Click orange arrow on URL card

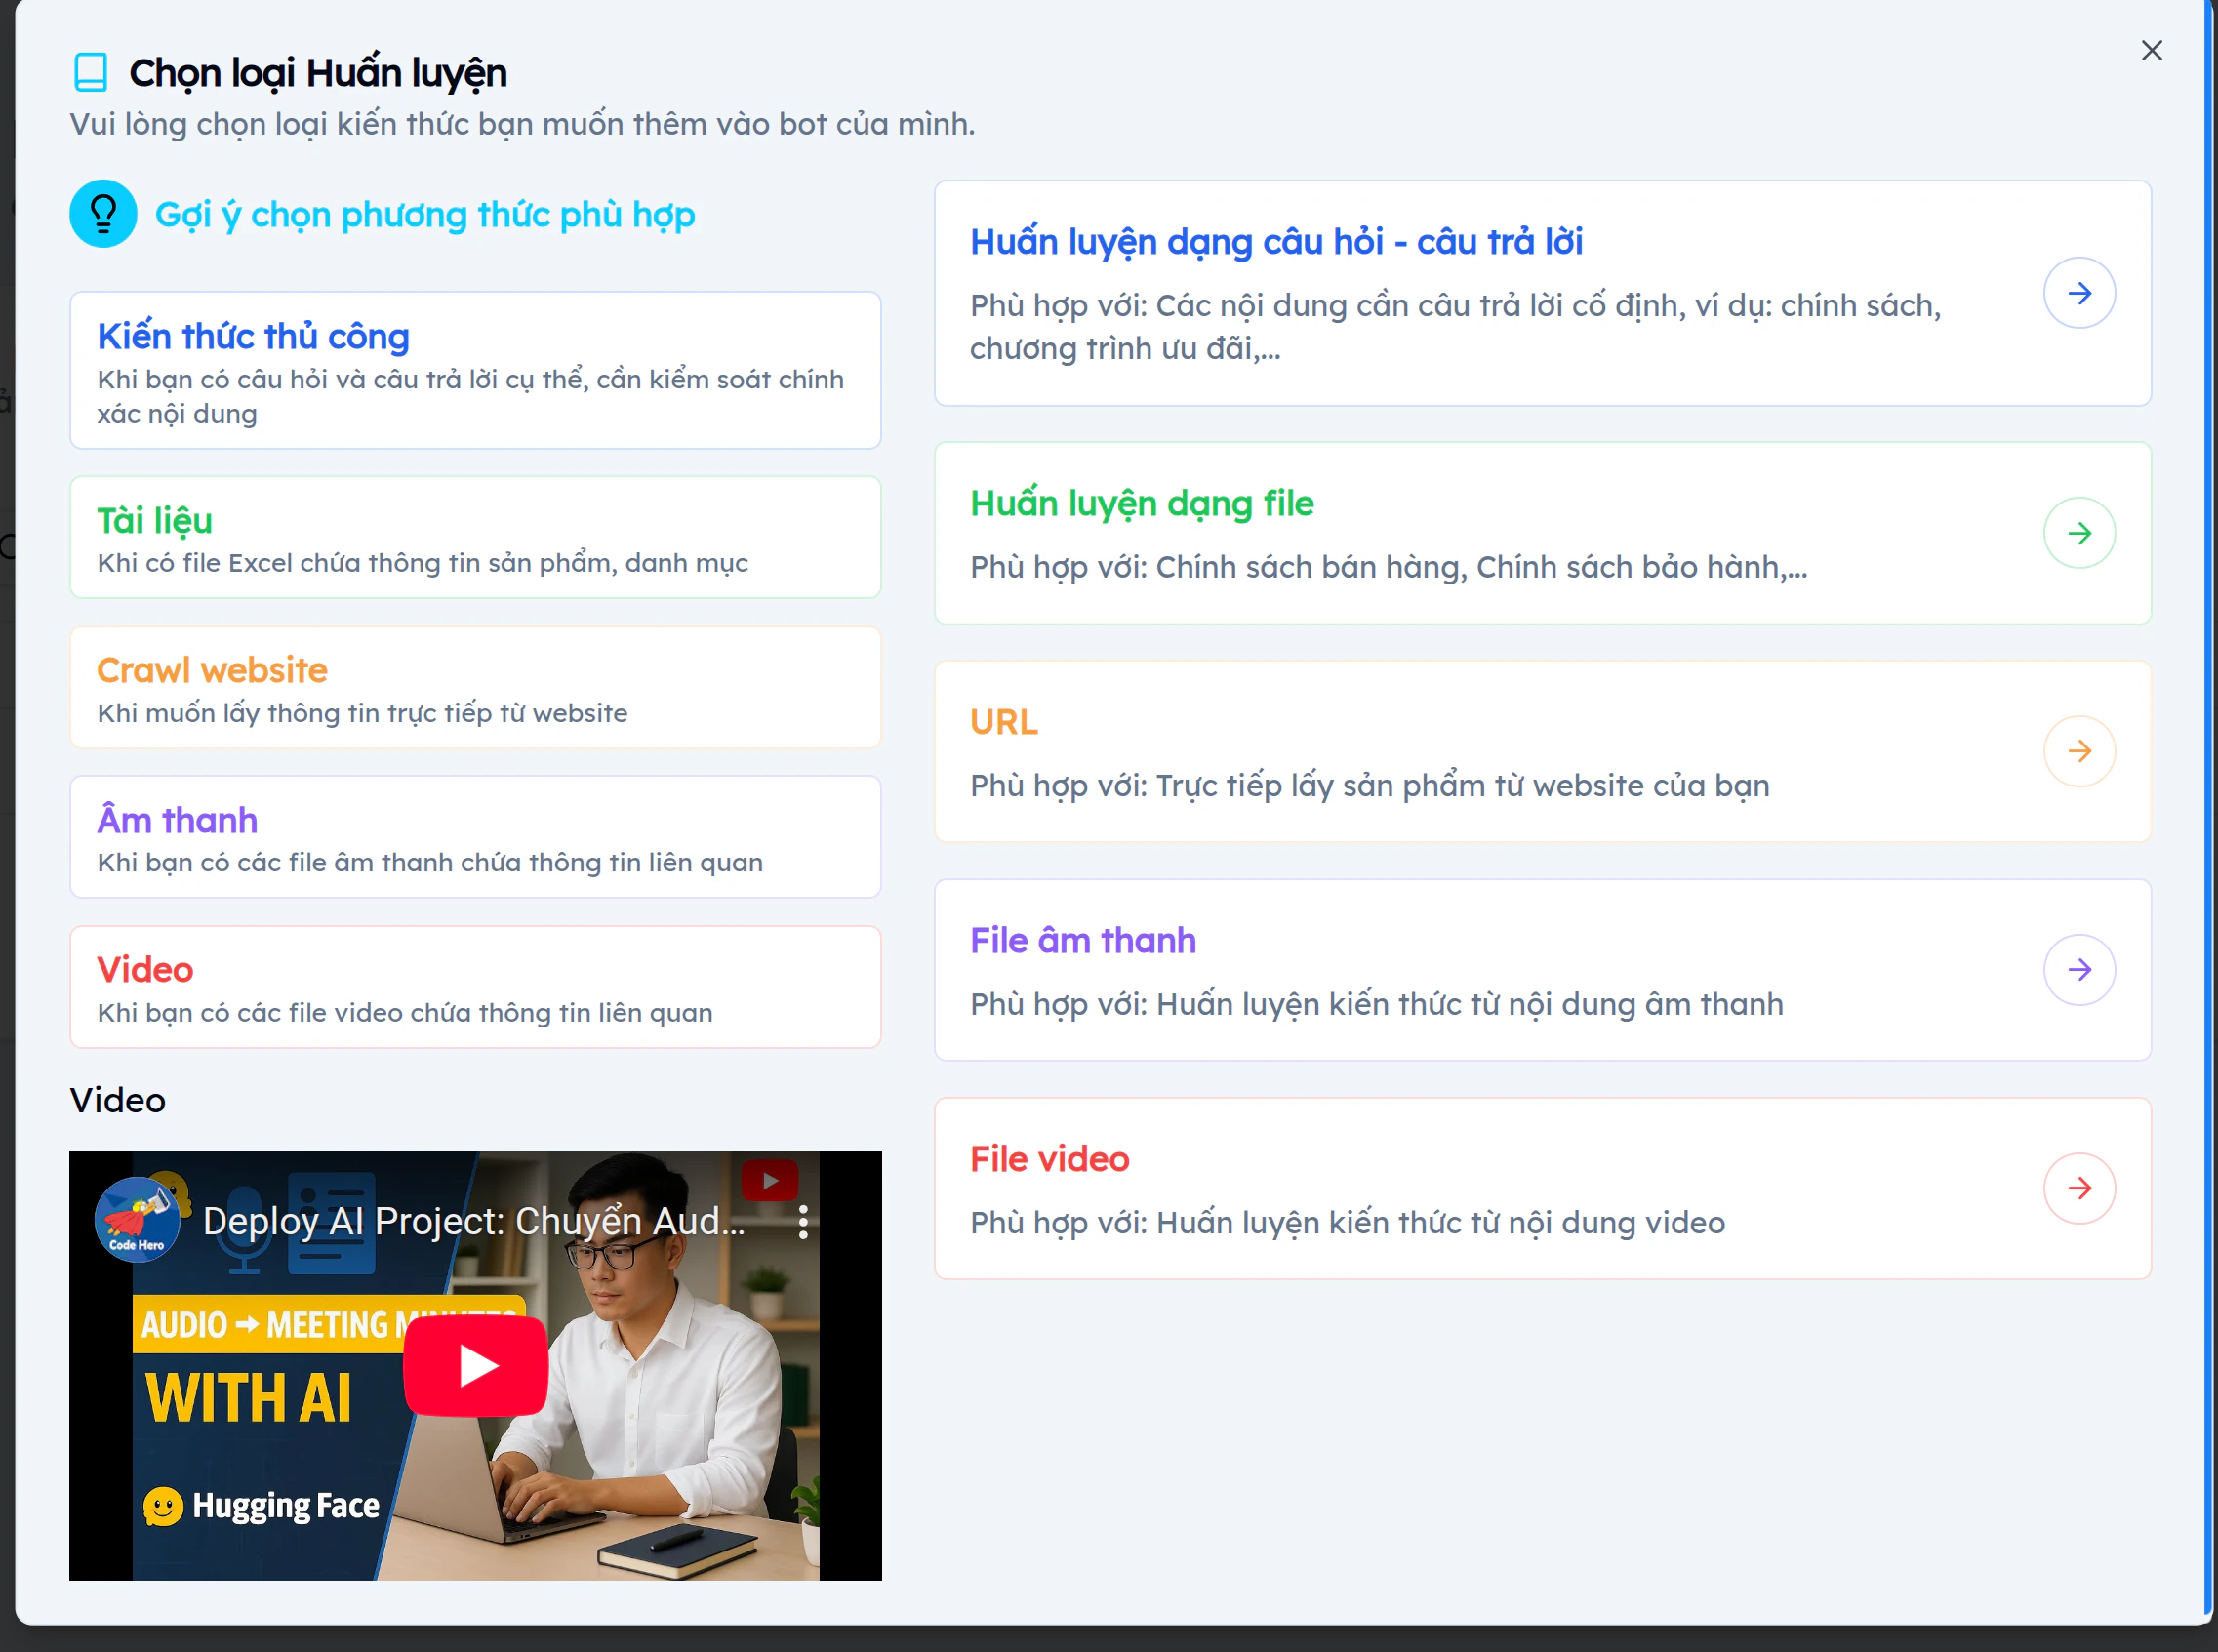[x=2079, y=750]
